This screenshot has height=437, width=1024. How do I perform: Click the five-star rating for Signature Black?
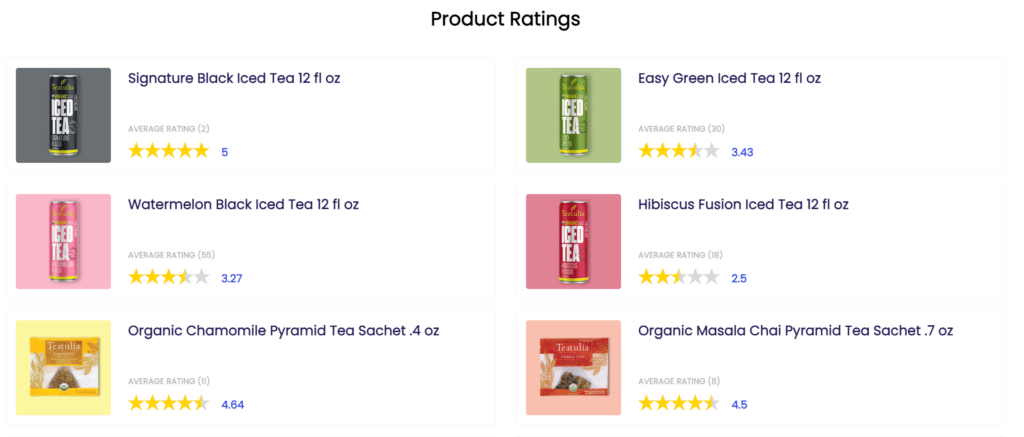pos(168,151)
